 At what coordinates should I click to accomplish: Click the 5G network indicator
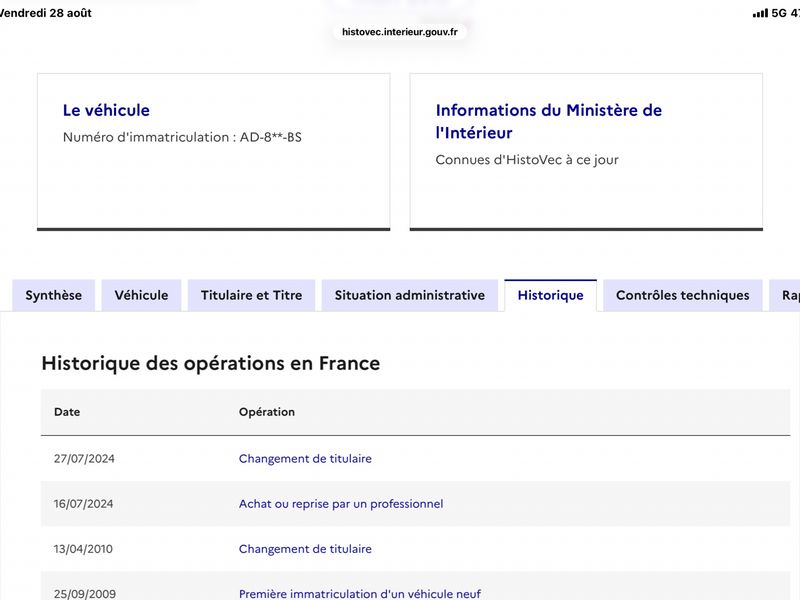tap(779, 13)
